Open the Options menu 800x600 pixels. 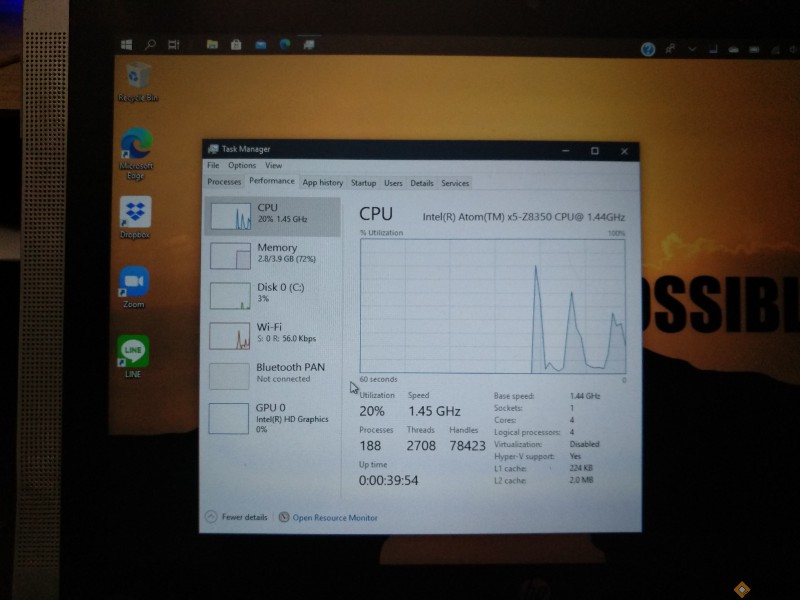pos(242,166)
